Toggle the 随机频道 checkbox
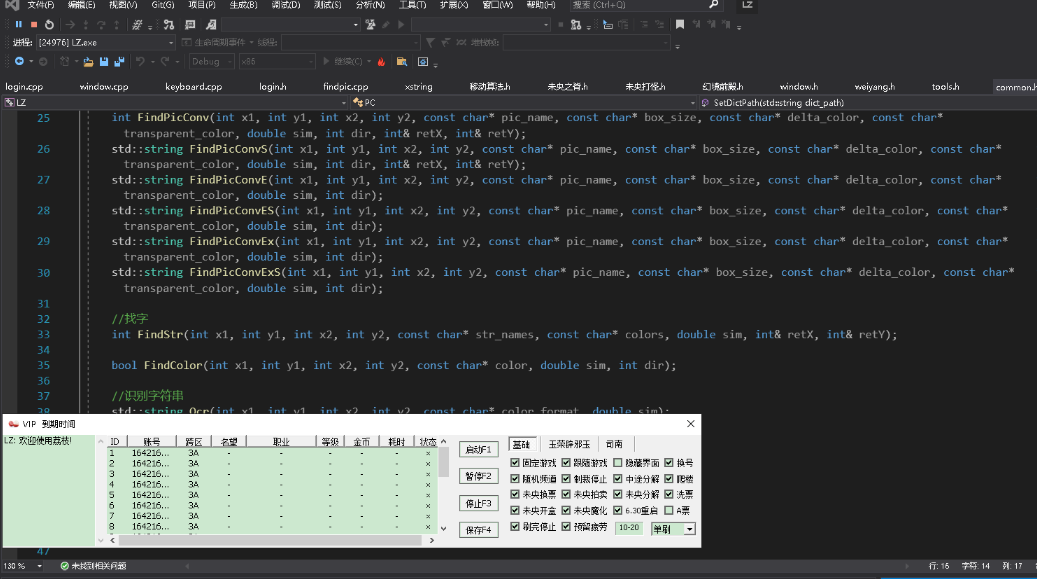Image resolution: width=1037 pixels, height=579 pixels. click(x=515, y=478)
